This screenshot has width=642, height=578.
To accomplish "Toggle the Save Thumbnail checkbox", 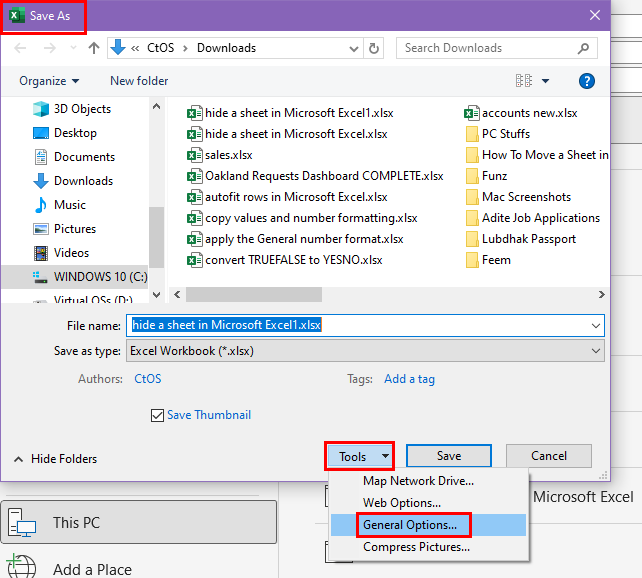I will pos(157,415).
